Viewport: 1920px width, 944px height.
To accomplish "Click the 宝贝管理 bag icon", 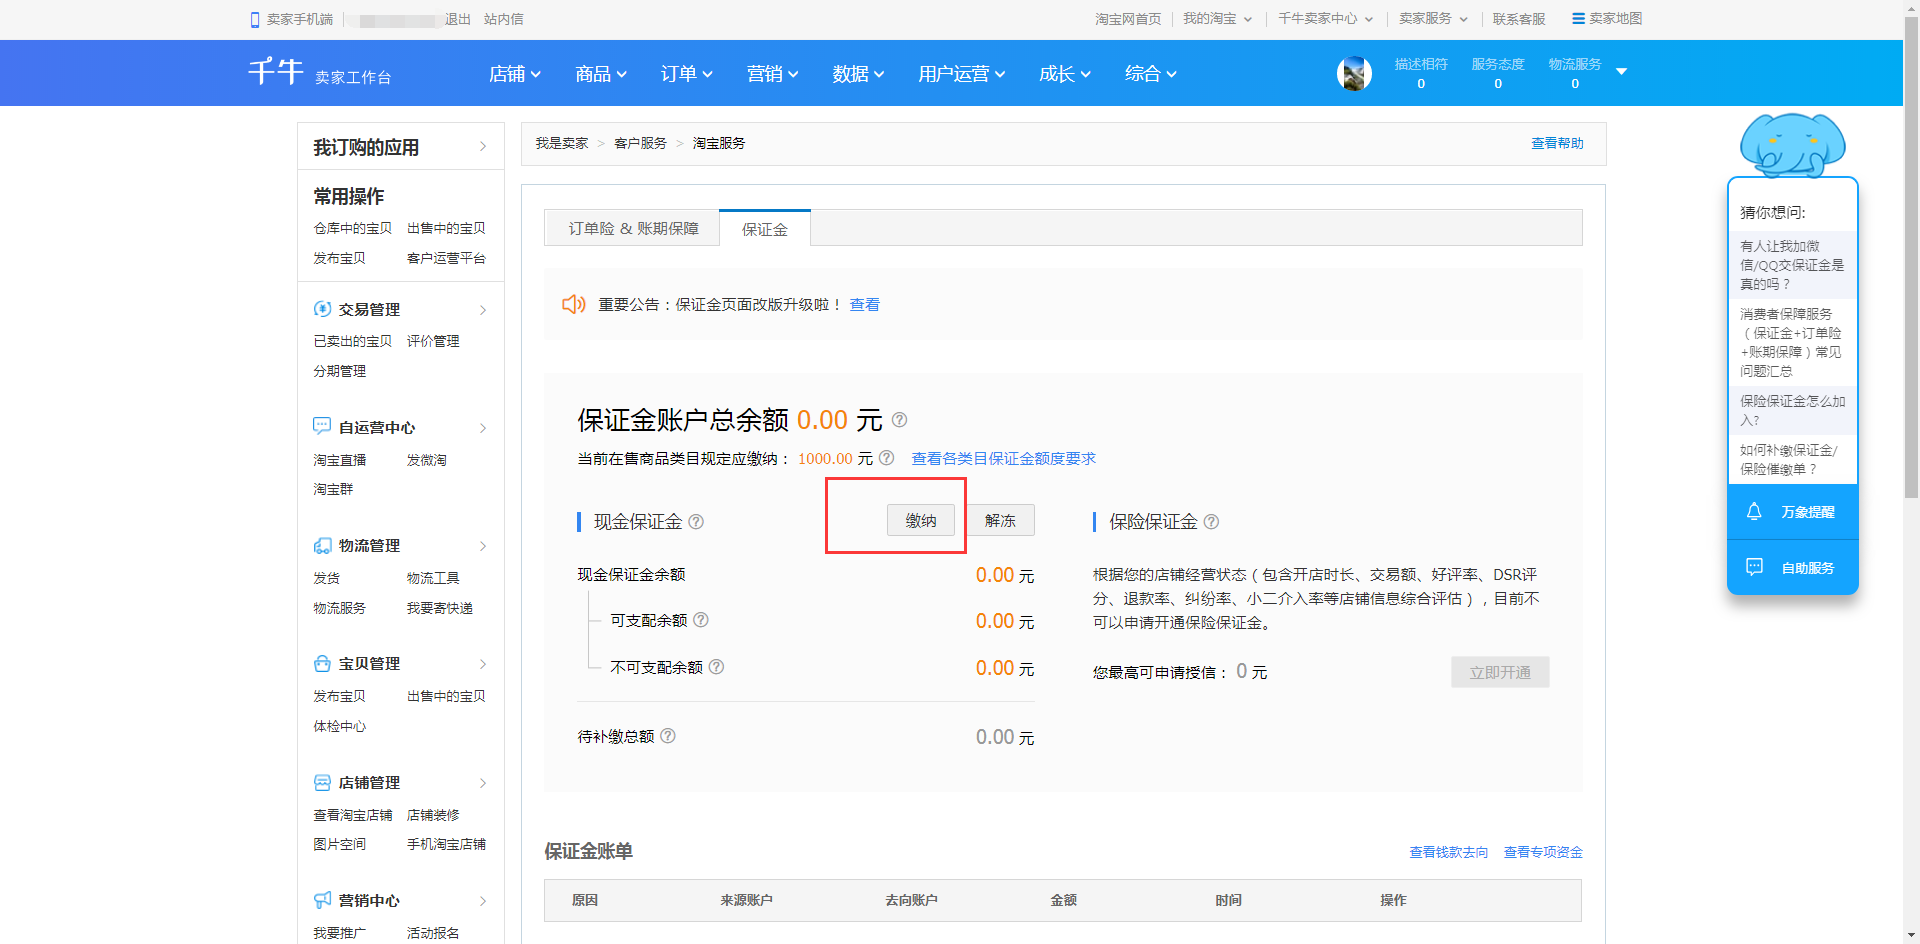I will [322, 663].
